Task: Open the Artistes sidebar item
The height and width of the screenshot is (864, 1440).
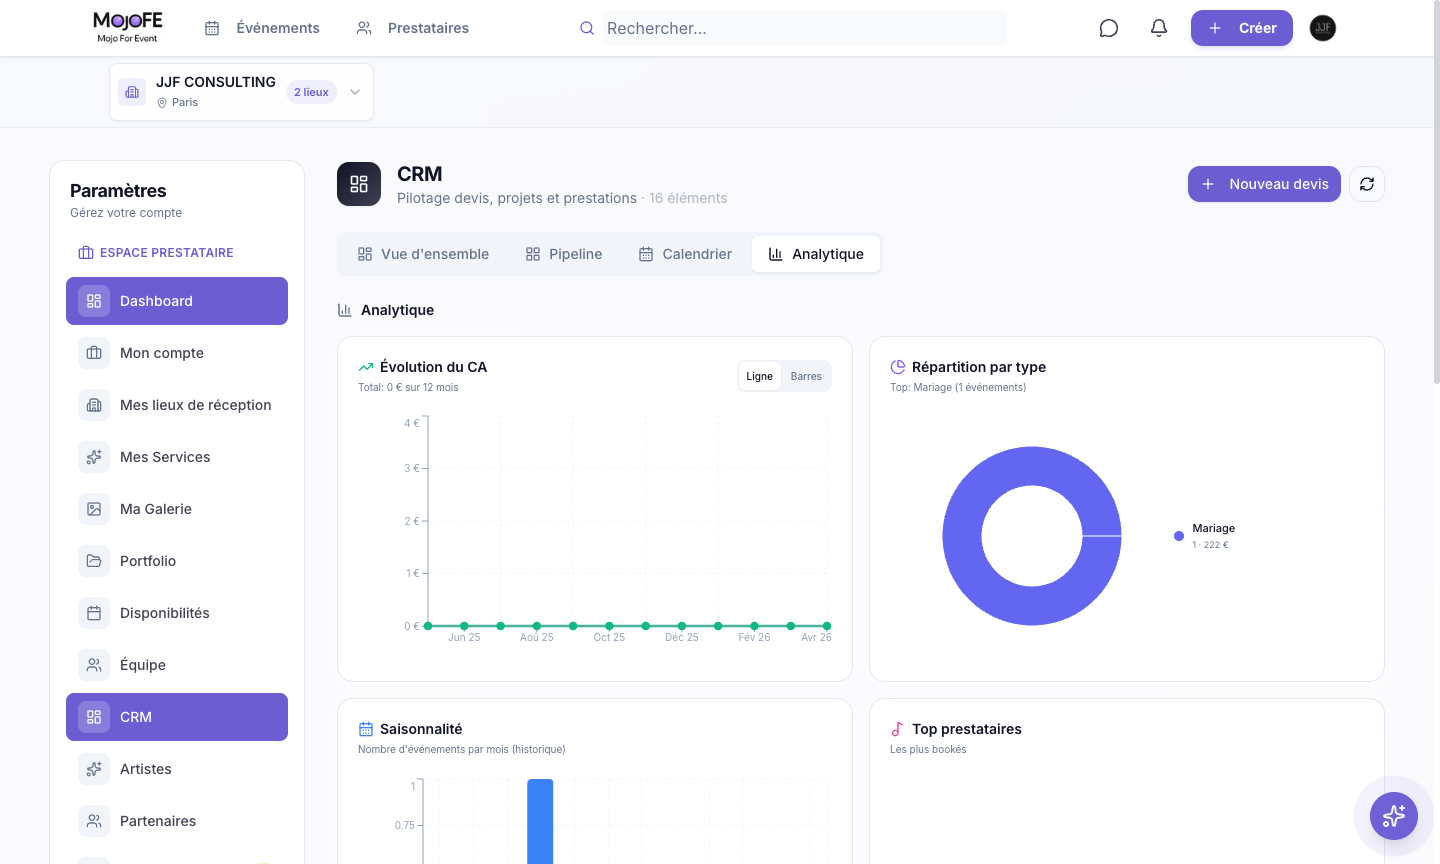Action: click(x=177, y=769)
